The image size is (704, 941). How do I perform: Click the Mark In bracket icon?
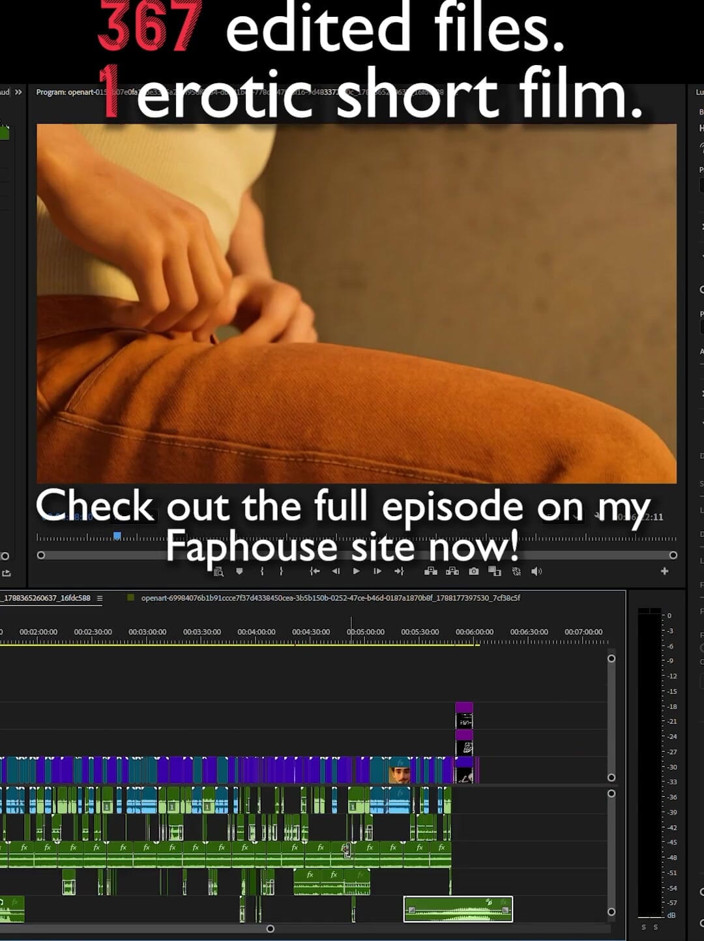pos(262,571)
